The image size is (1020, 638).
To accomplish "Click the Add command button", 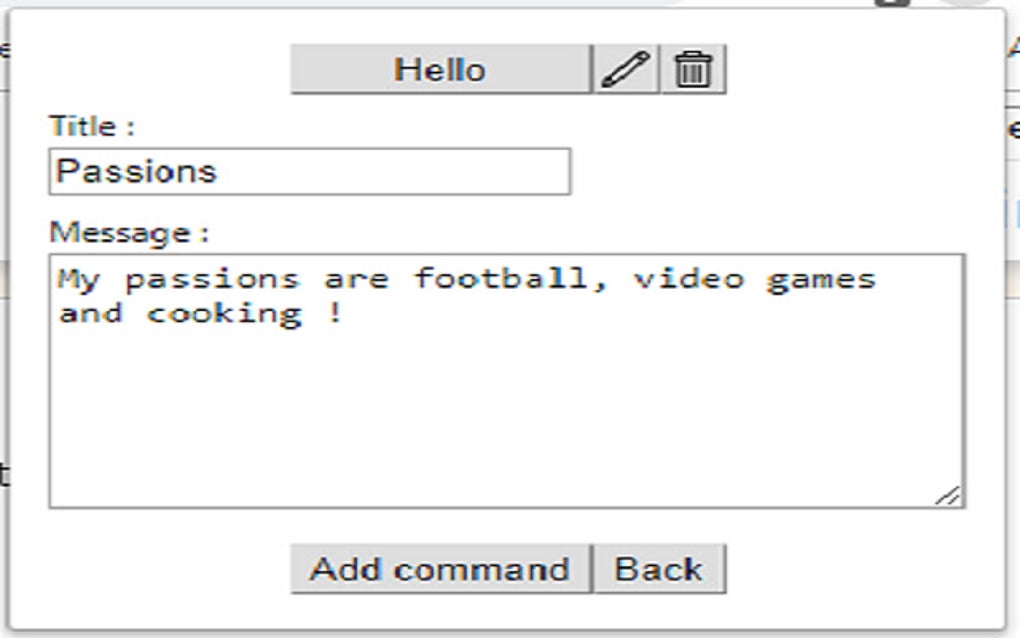I will coord(440,569).
